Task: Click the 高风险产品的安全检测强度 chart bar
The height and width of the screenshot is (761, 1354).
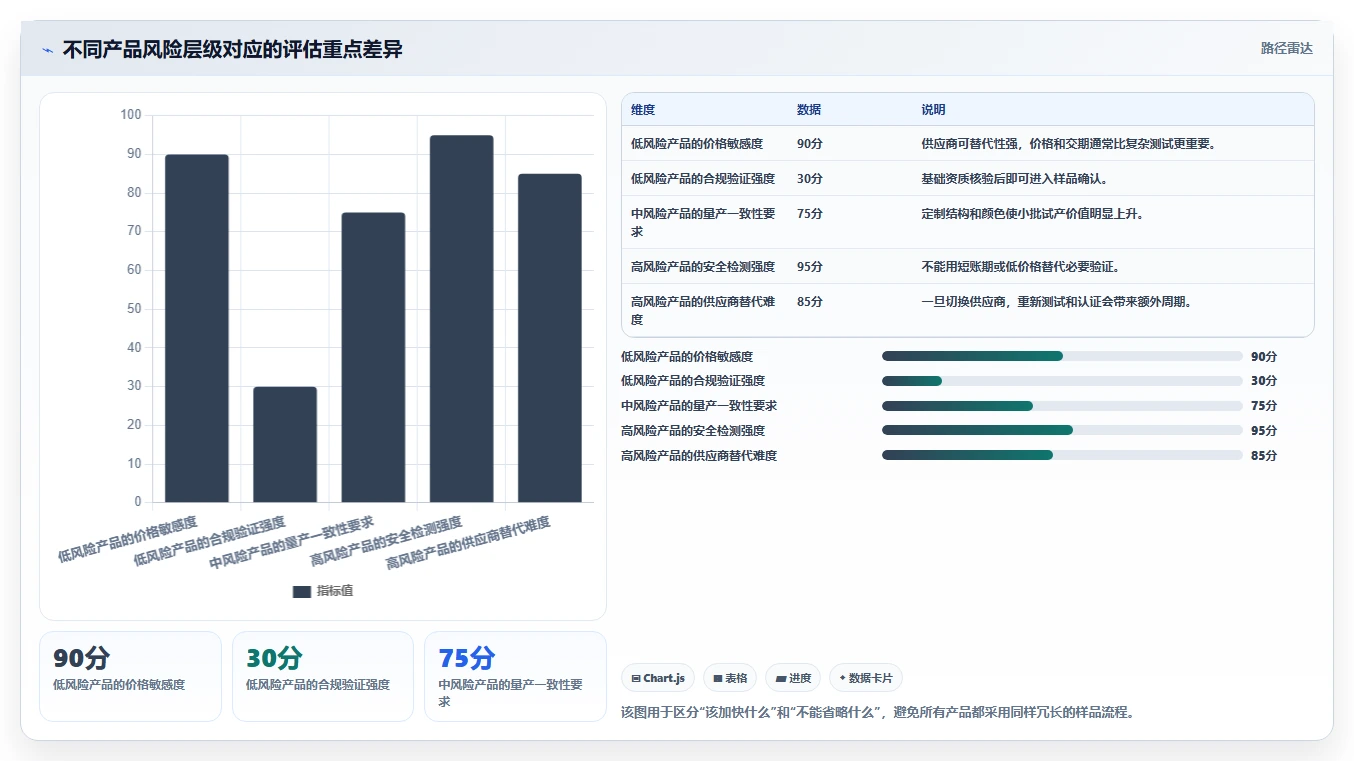Action: 462,318
